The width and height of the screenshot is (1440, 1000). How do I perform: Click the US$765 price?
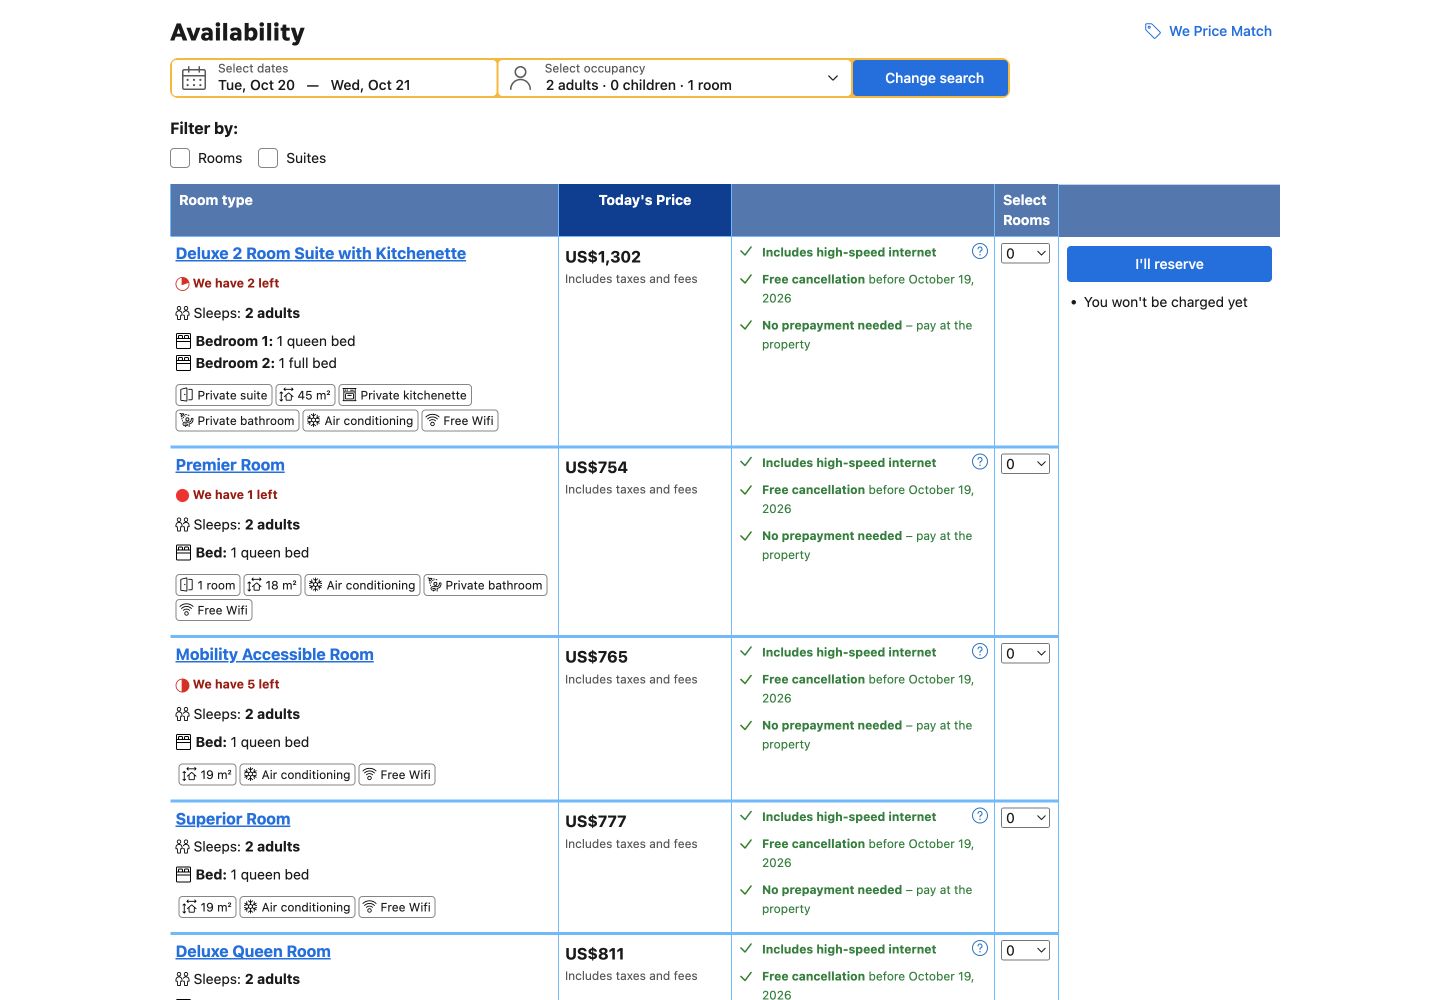coord(596,657)
